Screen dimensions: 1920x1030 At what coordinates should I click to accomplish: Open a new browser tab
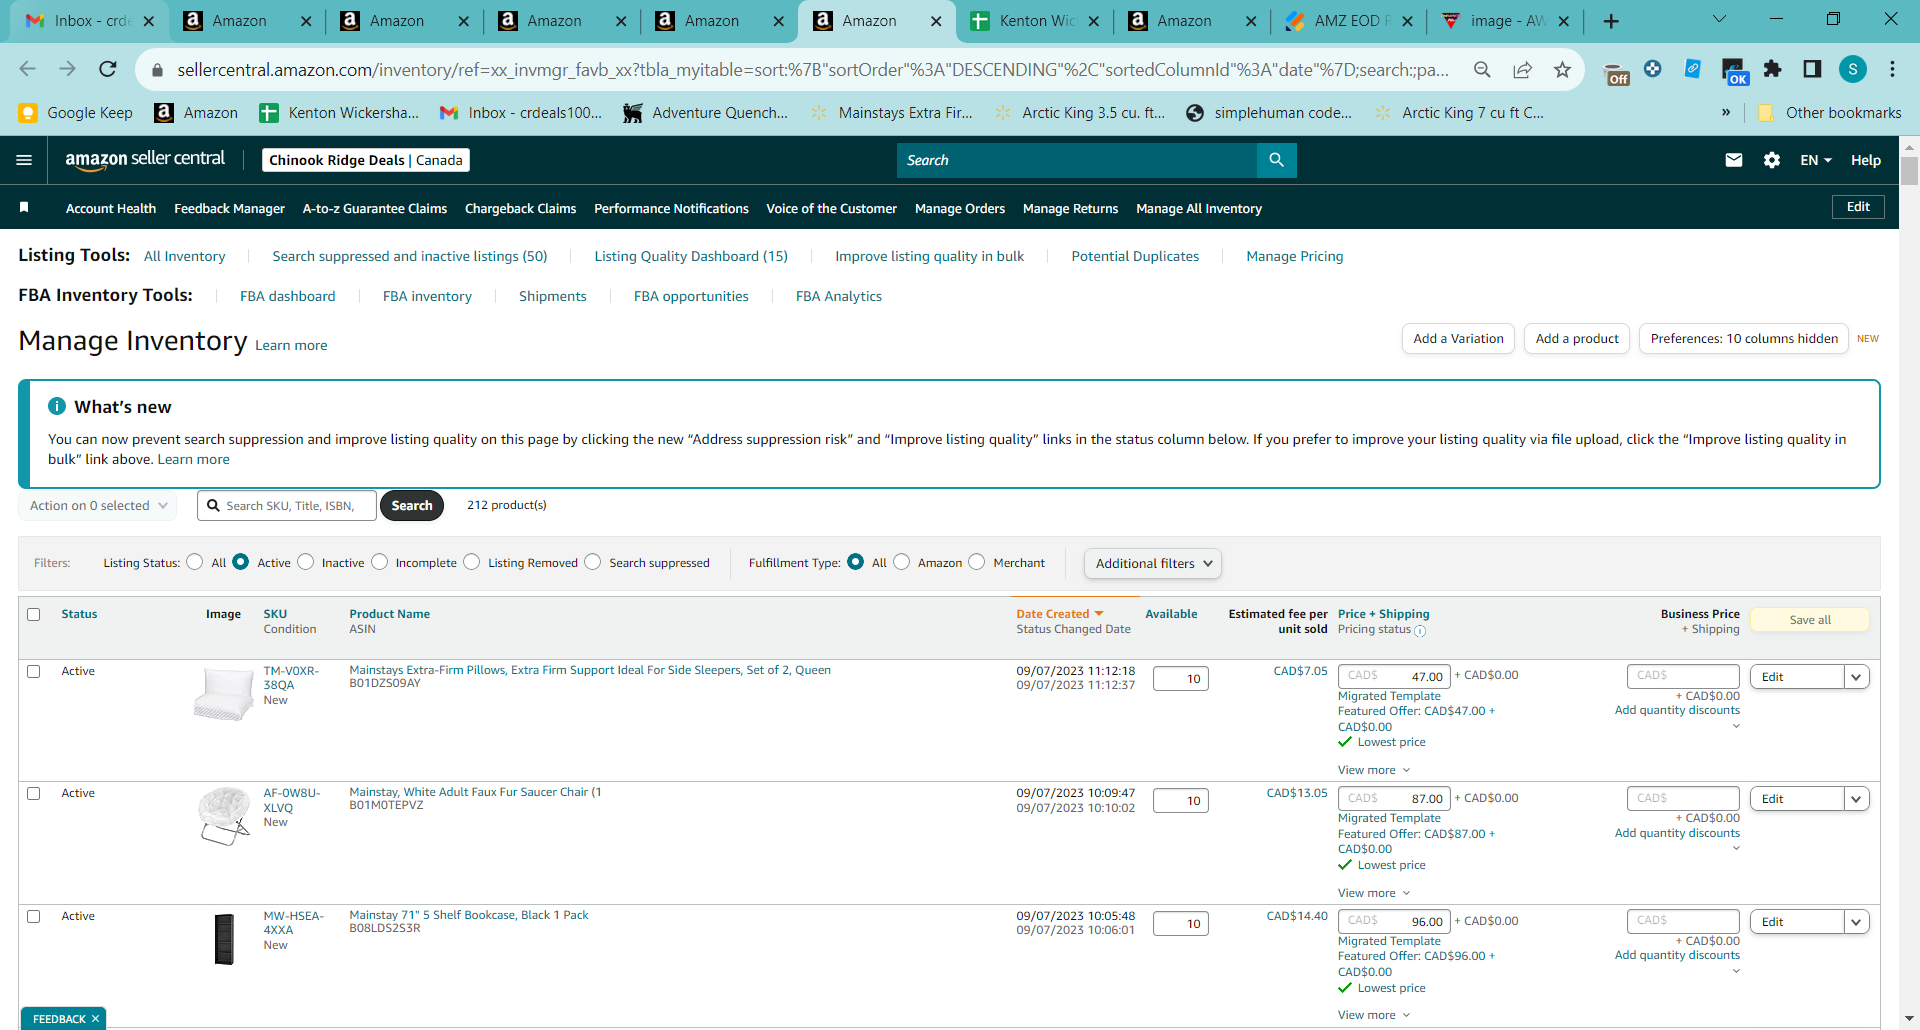[1611, 21]
